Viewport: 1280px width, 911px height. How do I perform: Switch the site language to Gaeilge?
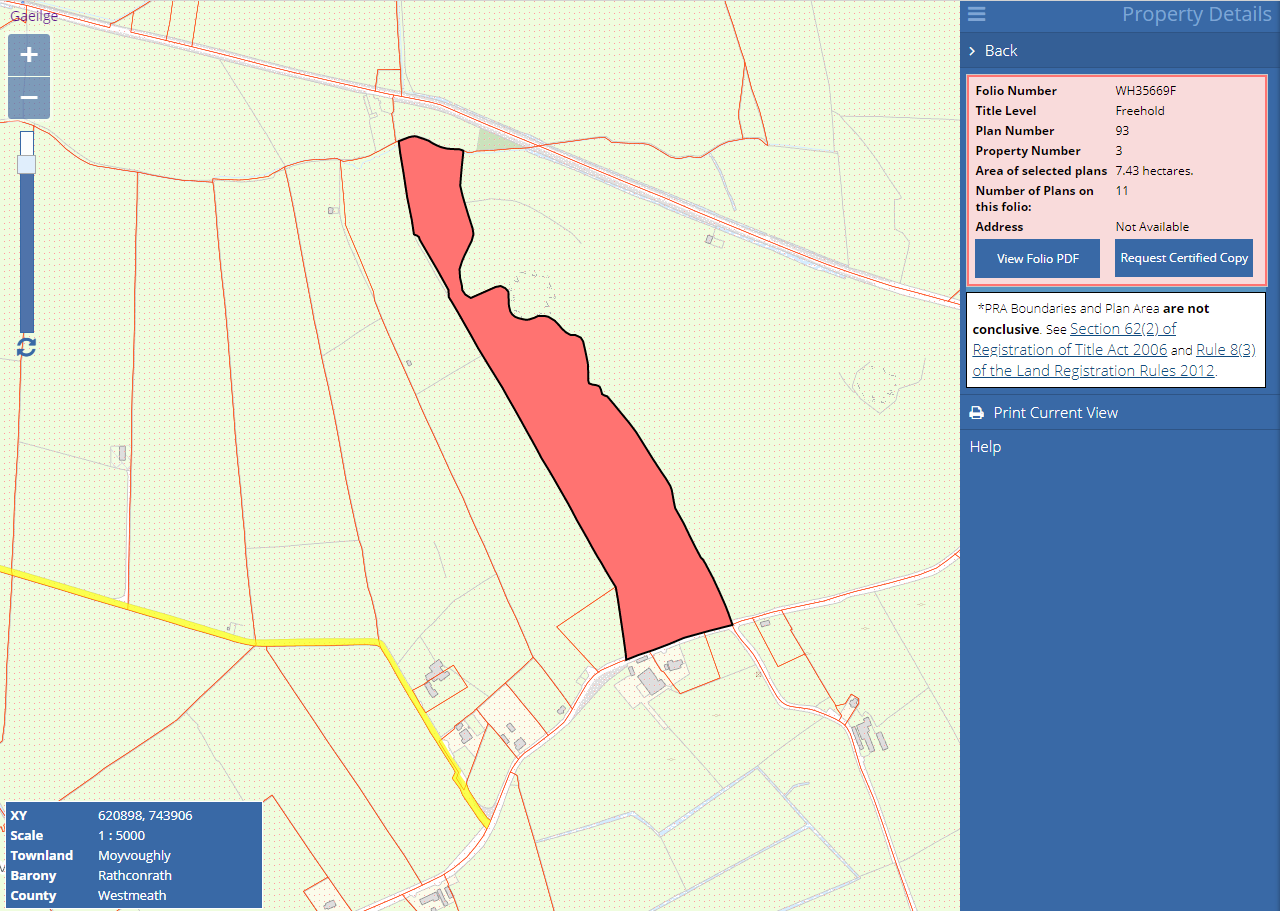click(x=33, y=15)
